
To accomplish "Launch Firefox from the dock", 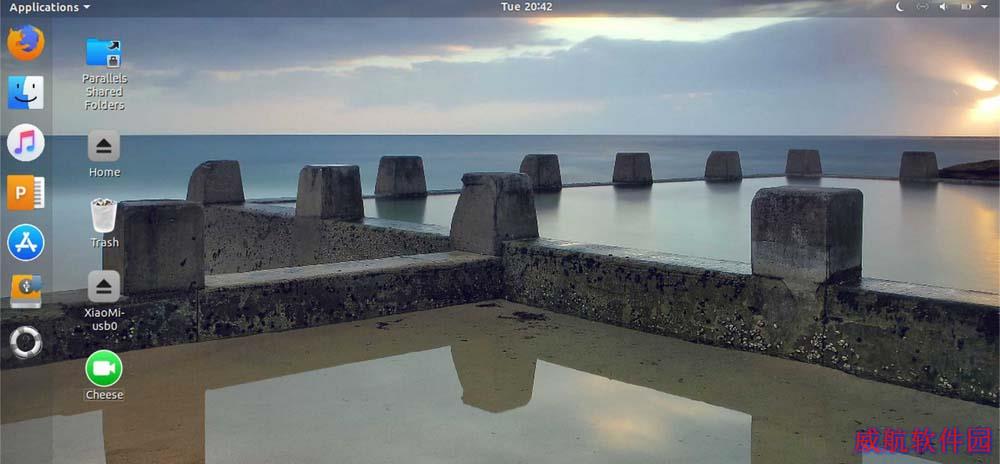I will [x=26, y=43].
